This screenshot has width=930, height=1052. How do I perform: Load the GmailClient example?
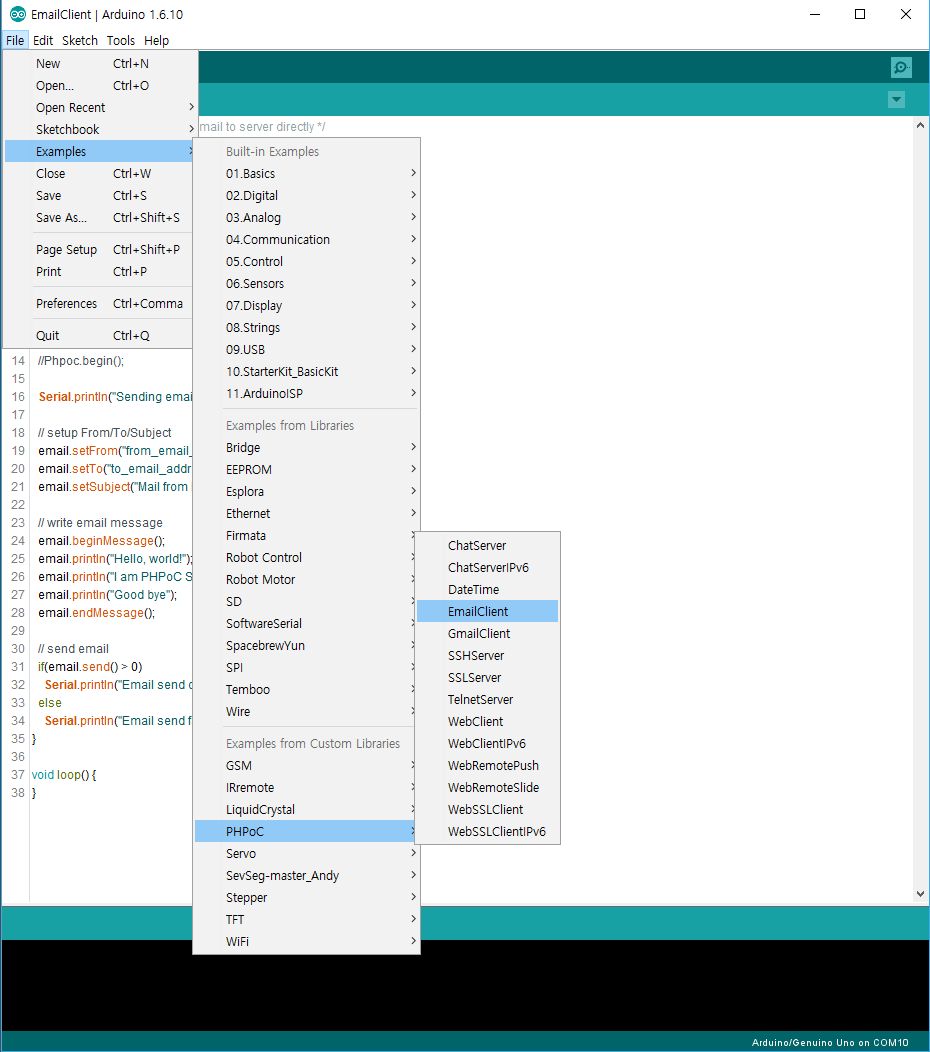pyautogui.click(x=488, y=634)
